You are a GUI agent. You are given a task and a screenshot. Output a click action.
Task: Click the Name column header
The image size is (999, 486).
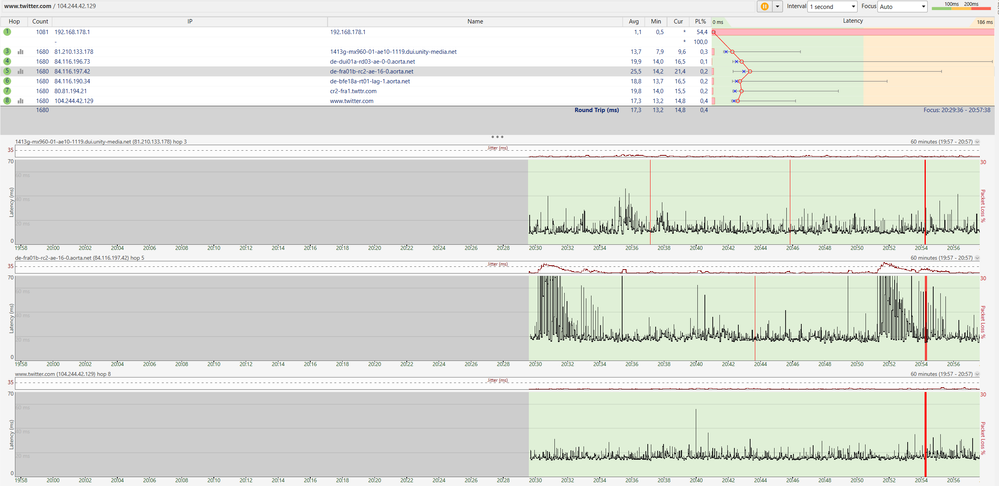pos(475,20)
